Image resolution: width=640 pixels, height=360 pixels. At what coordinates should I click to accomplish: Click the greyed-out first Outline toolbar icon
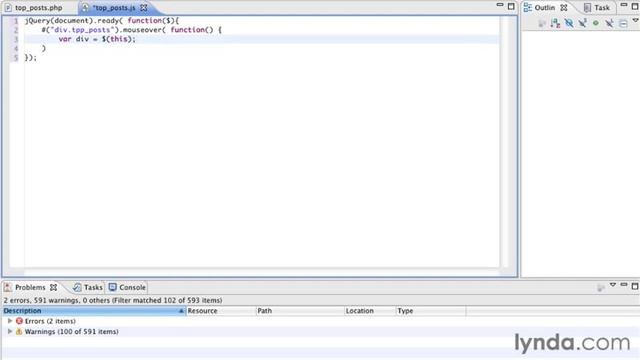click(542, 24)
